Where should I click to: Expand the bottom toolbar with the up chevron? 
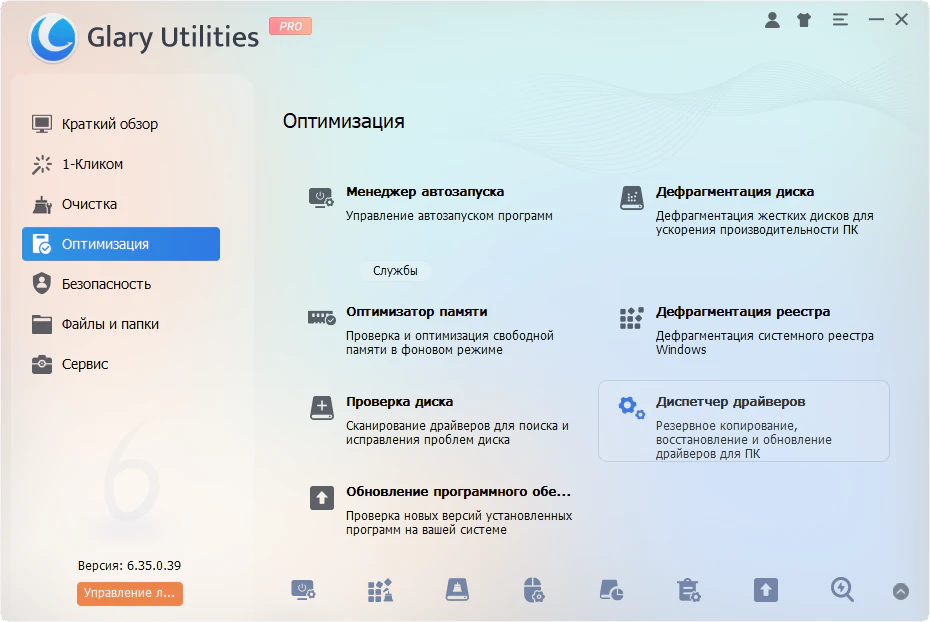(900, 591)
